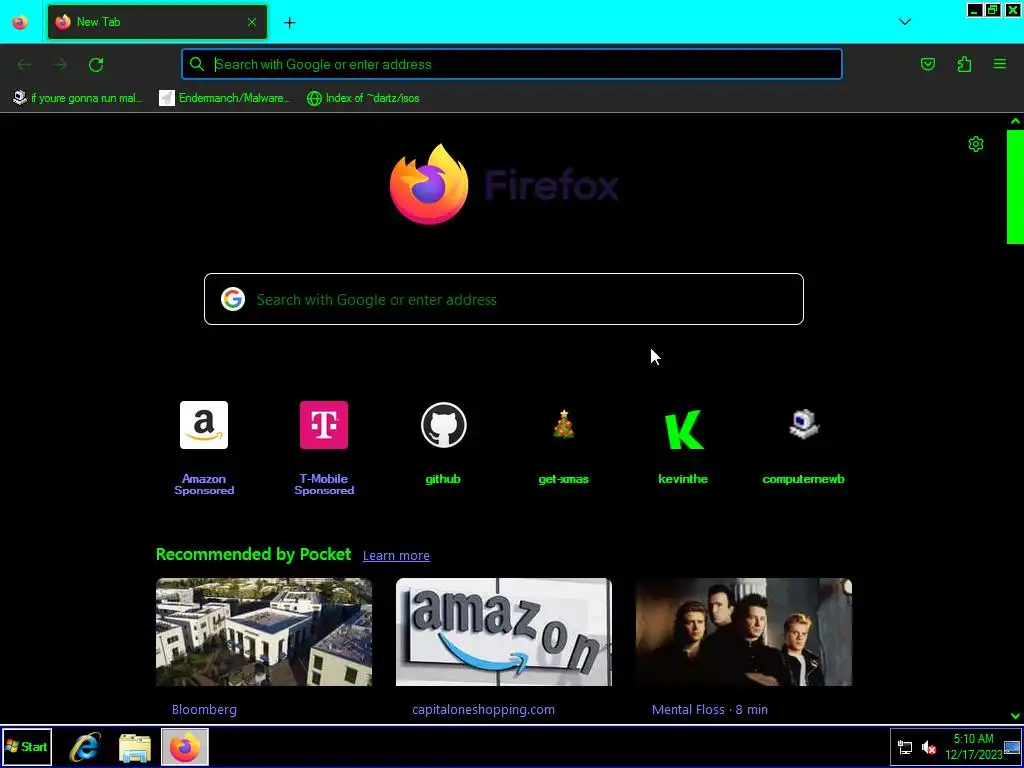This screenshot has height=768, width=1024.
Task: Click capitaloneshopping.com source label
Action: point(483,709)
